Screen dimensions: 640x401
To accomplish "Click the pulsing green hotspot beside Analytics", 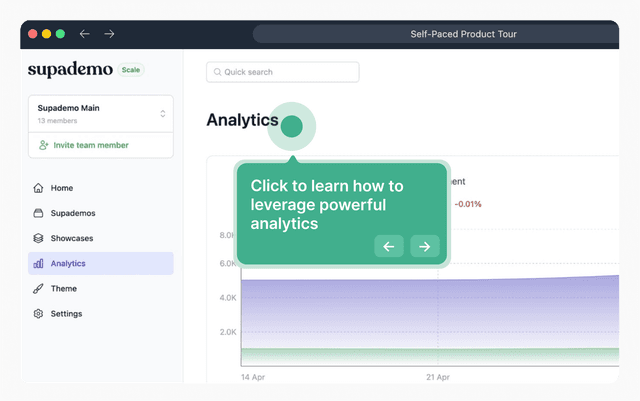I will pos(292,126).
